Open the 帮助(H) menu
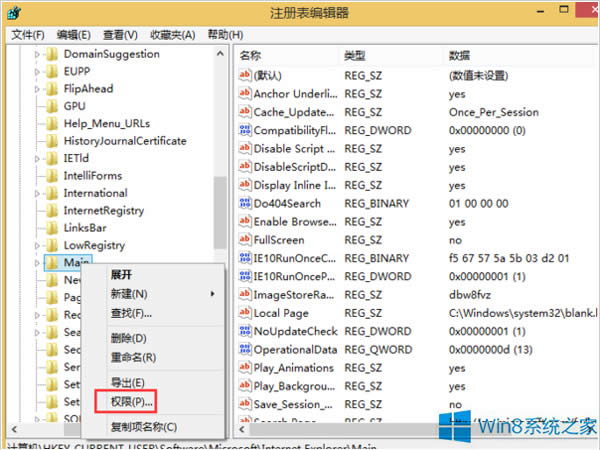The height and width of the screenshot is (450, 600). coord(225,35)
